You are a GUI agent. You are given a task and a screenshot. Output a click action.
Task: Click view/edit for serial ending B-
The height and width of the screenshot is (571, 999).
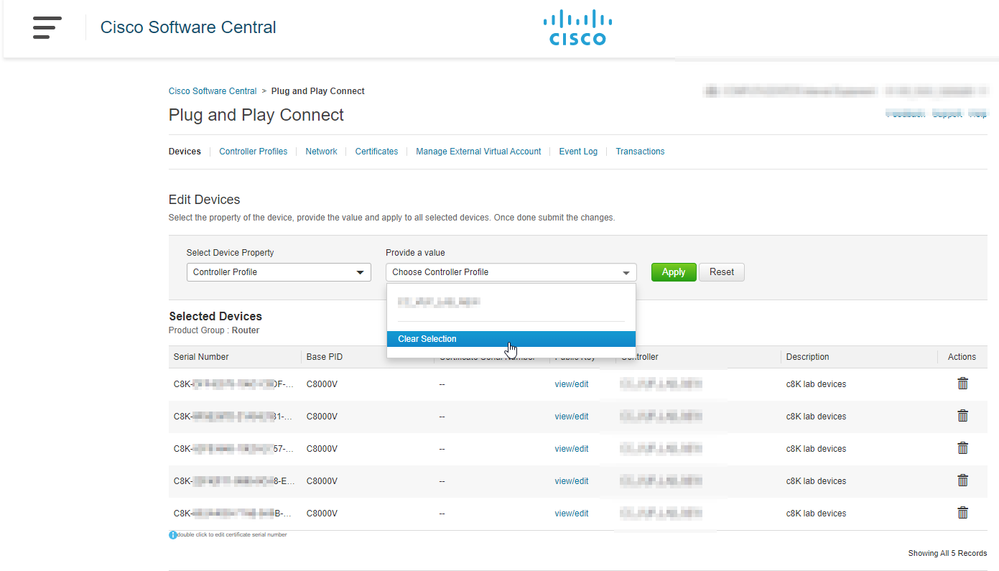[571, 514]
